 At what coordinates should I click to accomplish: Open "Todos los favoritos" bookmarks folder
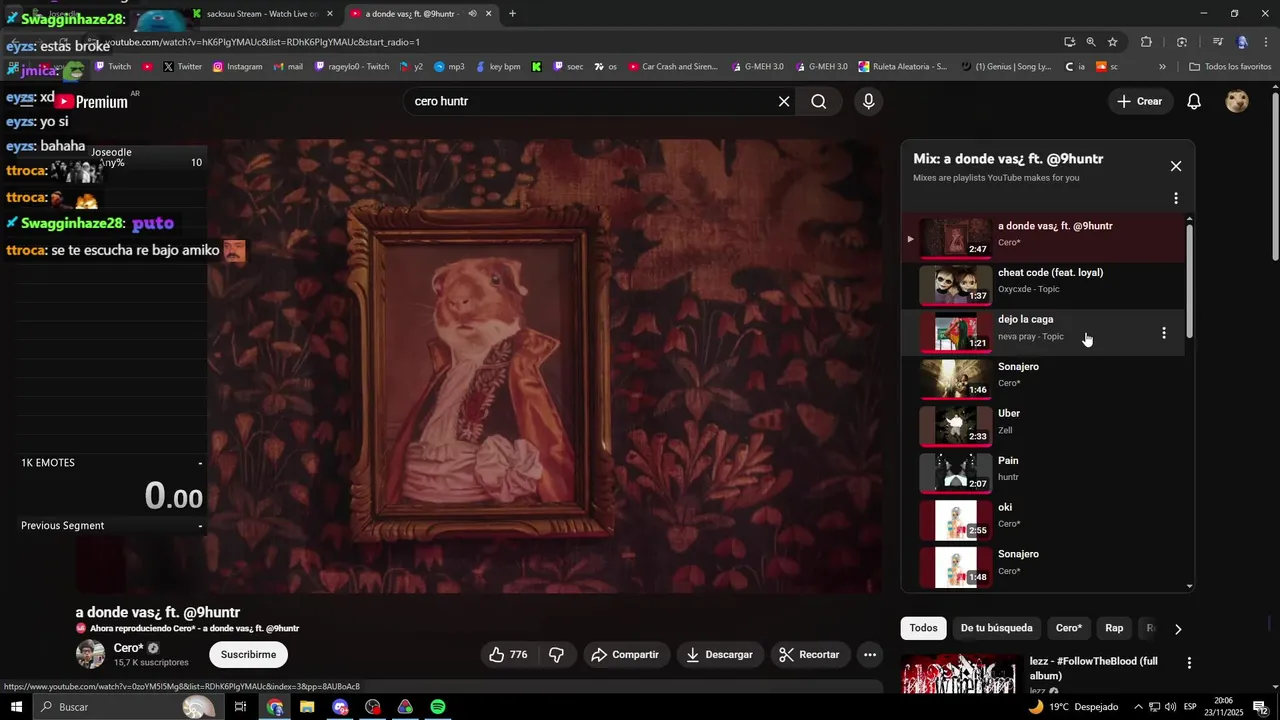tap(1230, 67)
